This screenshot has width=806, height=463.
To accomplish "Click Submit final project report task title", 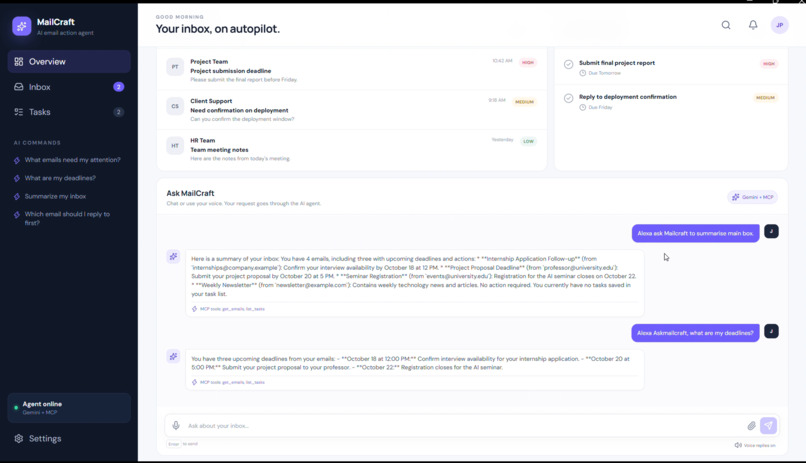I will (617, 63).
